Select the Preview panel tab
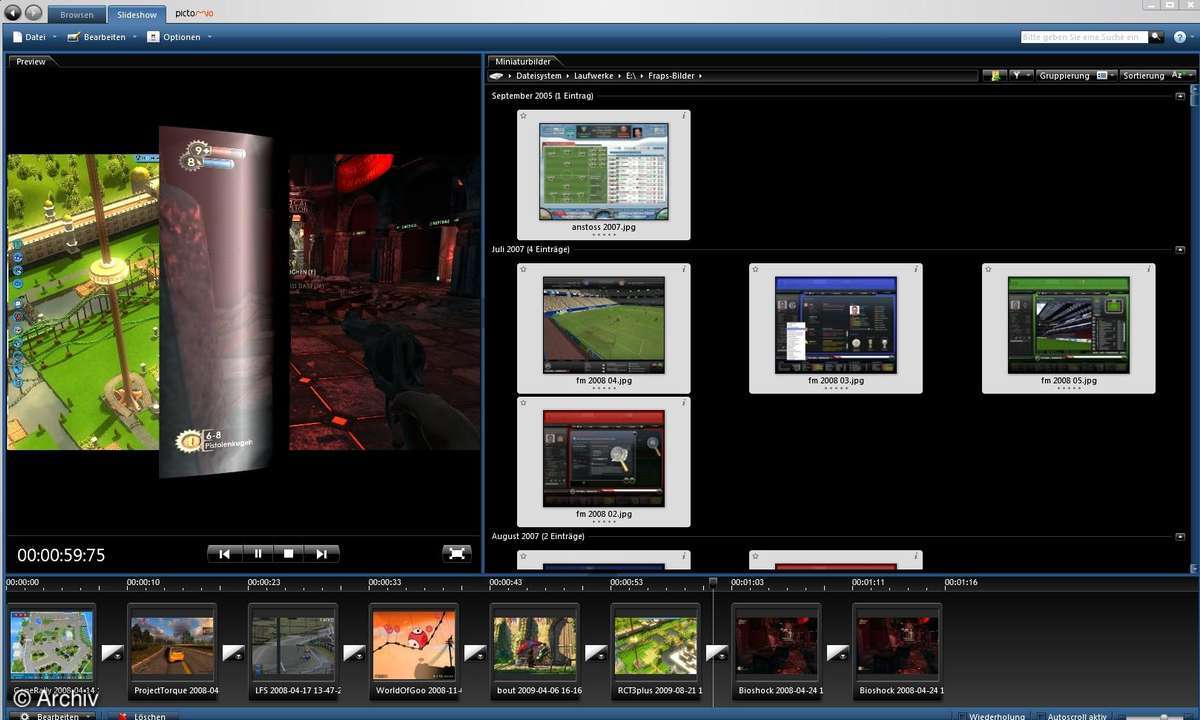 coord(31,61)
